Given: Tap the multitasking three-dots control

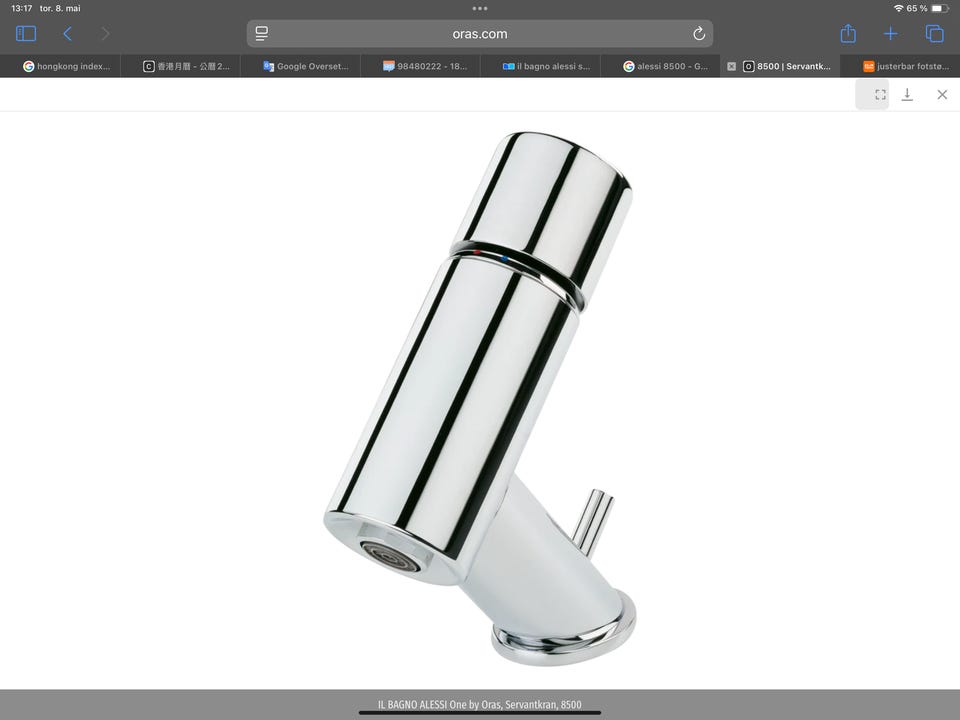Looking at the screenshot, I should pyautogui.click(x=480, y=9).
